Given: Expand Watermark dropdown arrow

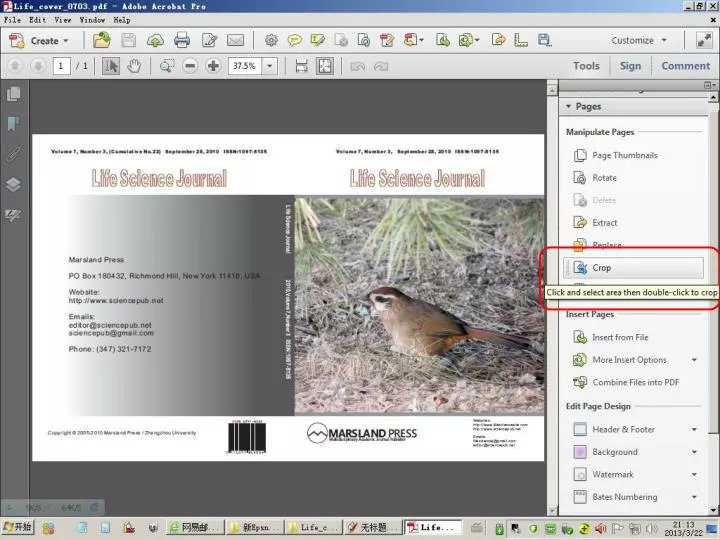Looking at the screenshot, I should click(694, 474).
